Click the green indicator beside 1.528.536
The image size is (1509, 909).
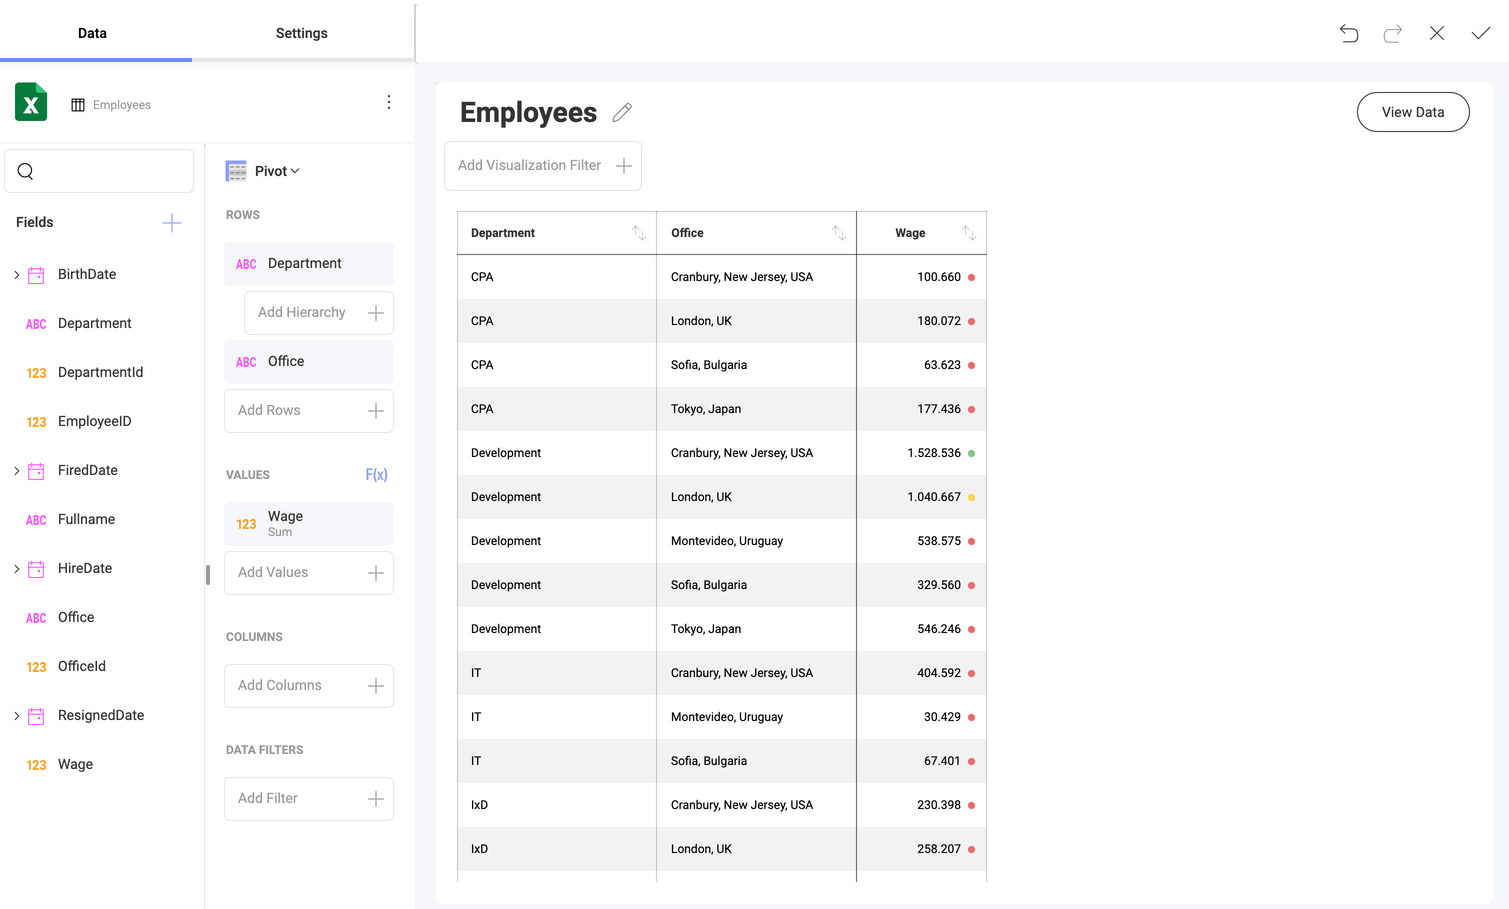[971, 453]
